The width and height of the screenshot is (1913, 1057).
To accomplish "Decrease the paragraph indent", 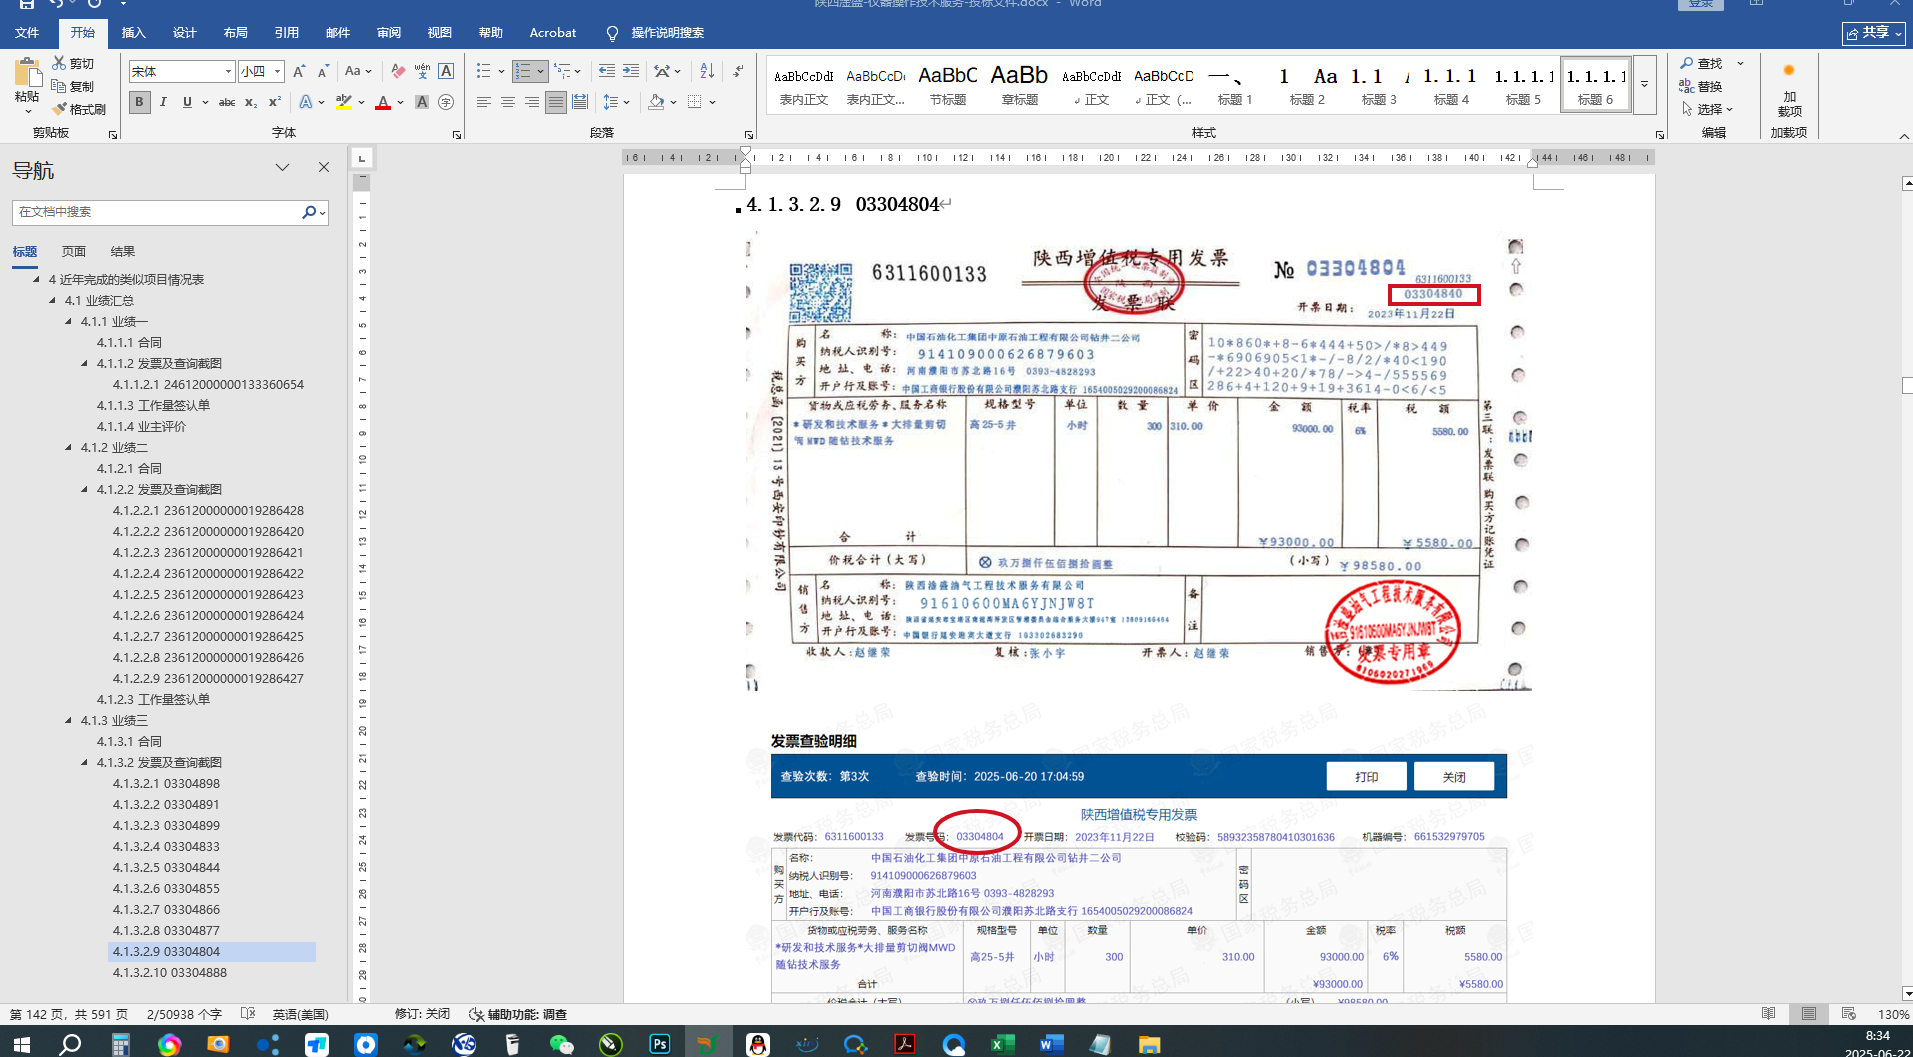I will (x=607, y=71).
